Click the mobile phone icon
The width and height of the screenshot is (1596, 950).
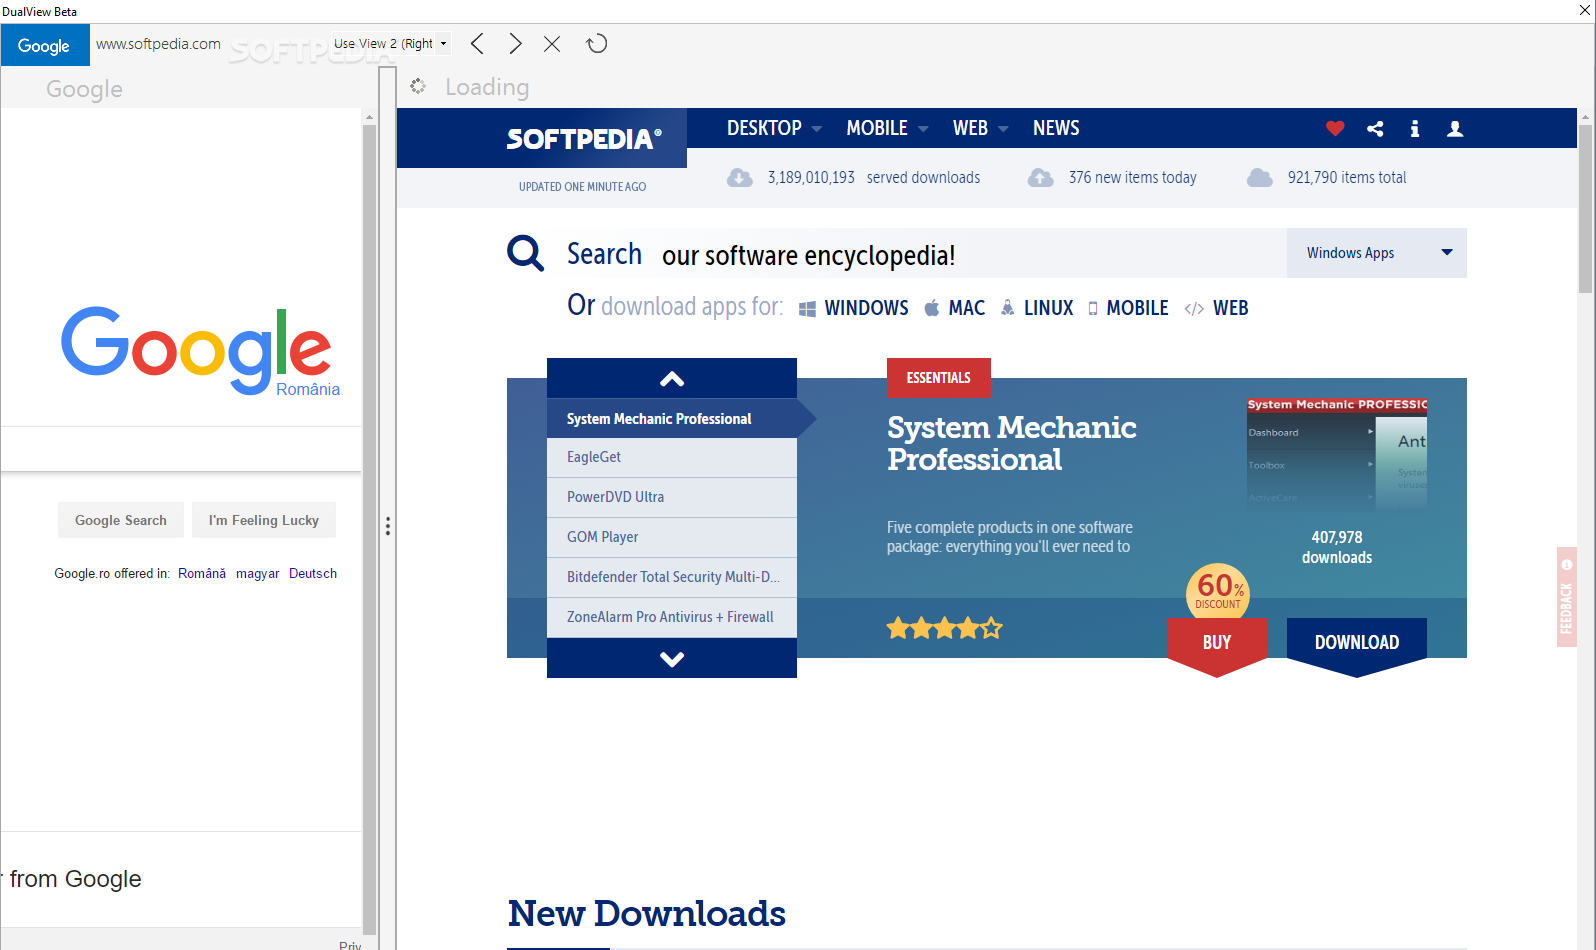[x=1093, y=309]
